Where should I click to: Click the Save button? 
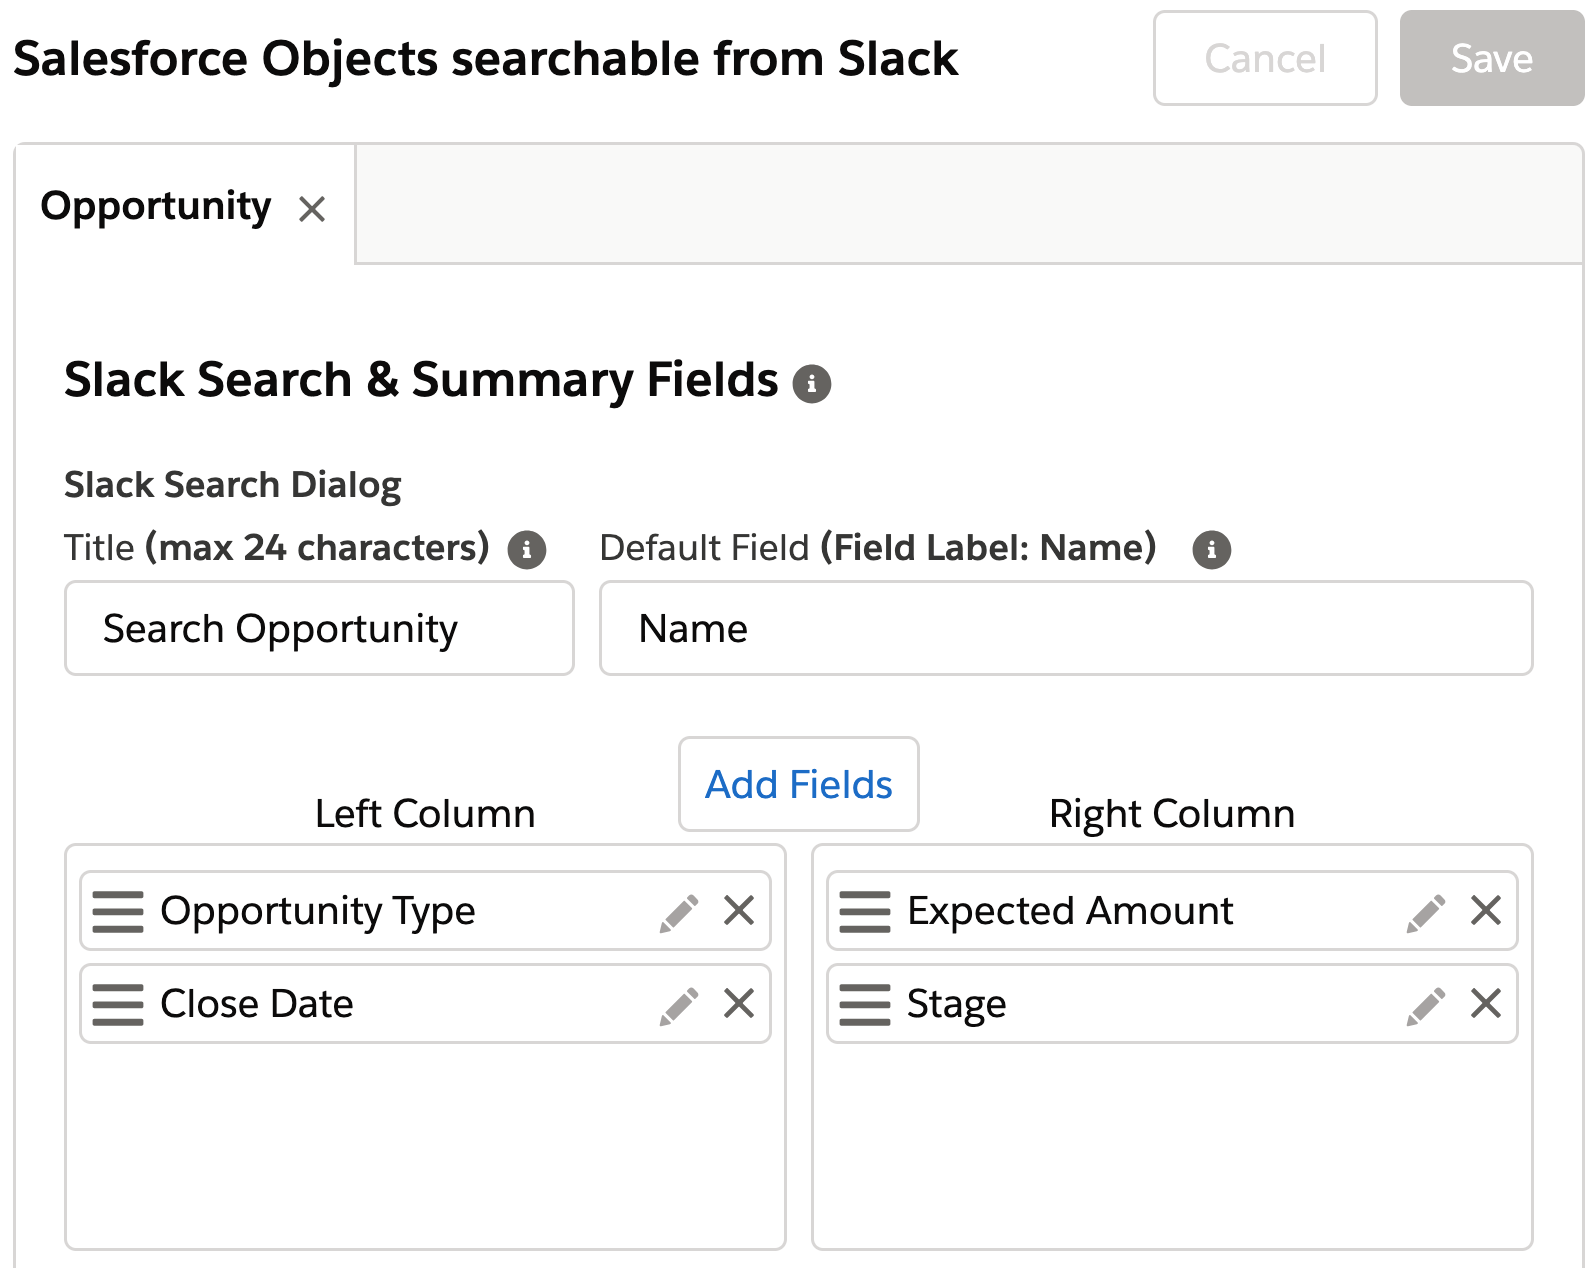pyautogui.click(x=1491, y=59)
